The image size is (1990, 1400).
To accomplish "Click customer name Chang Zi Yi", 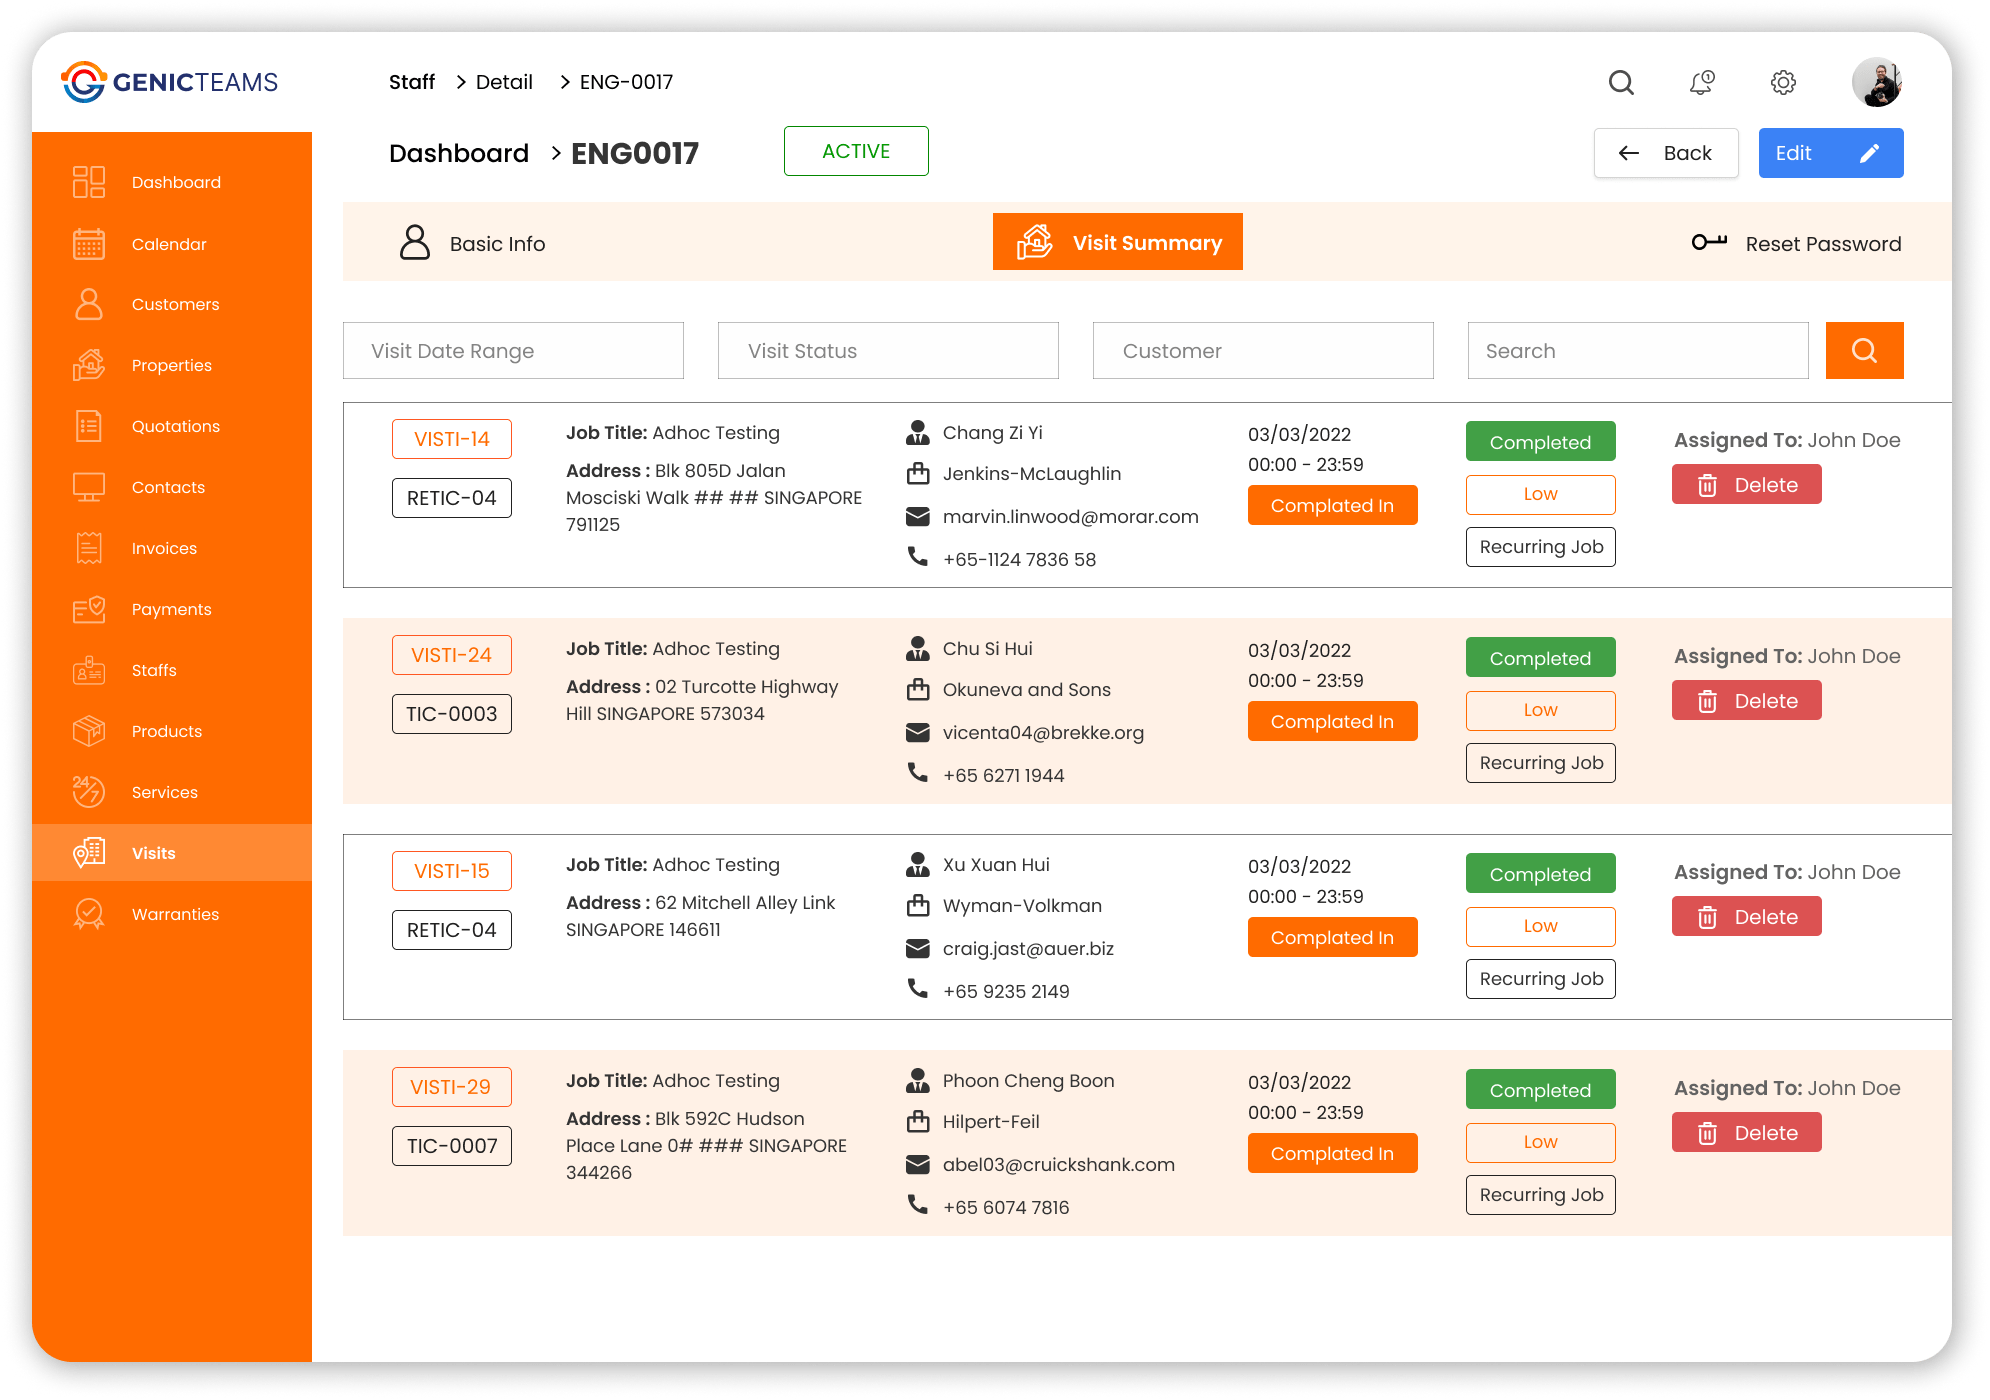I will pyautogui.click(x=993, y=432).
